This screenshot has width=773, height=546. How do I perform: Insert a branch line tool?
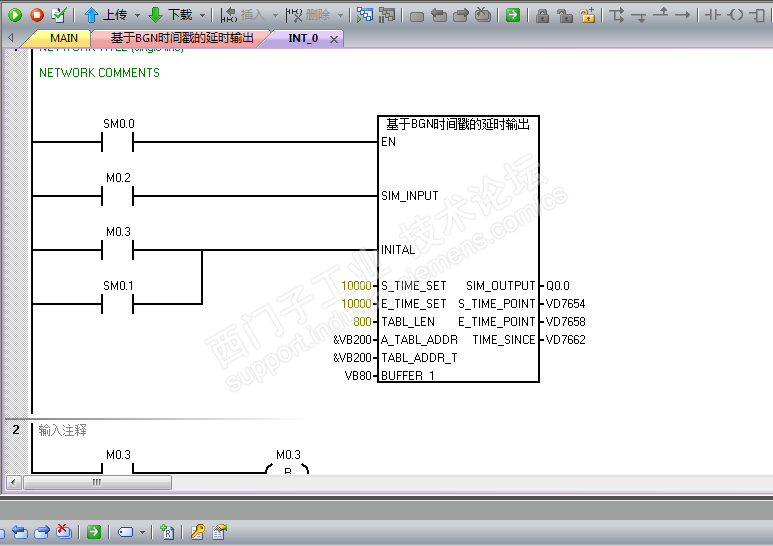pos(617,15)
